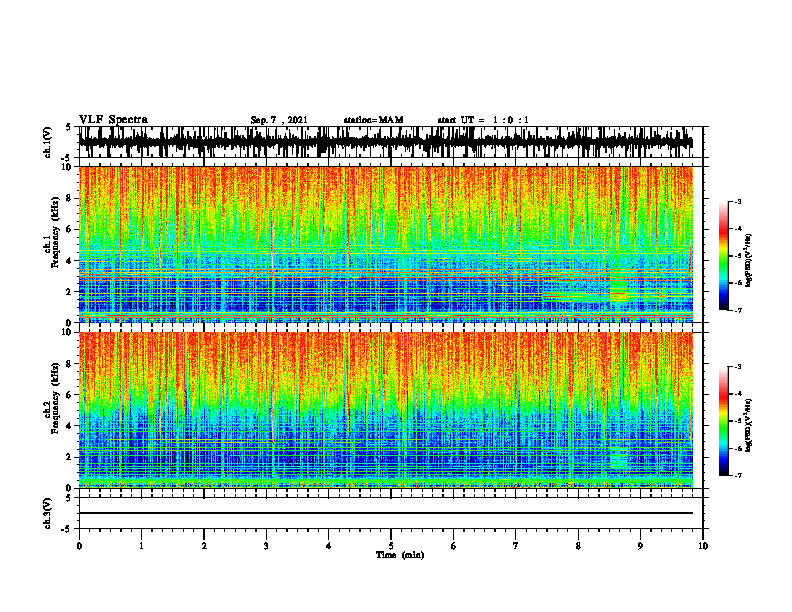Click the ch.2 "Frequency (kHz)" axis label
Viewport: 792px width, 612px height.
tap(55, 397)
